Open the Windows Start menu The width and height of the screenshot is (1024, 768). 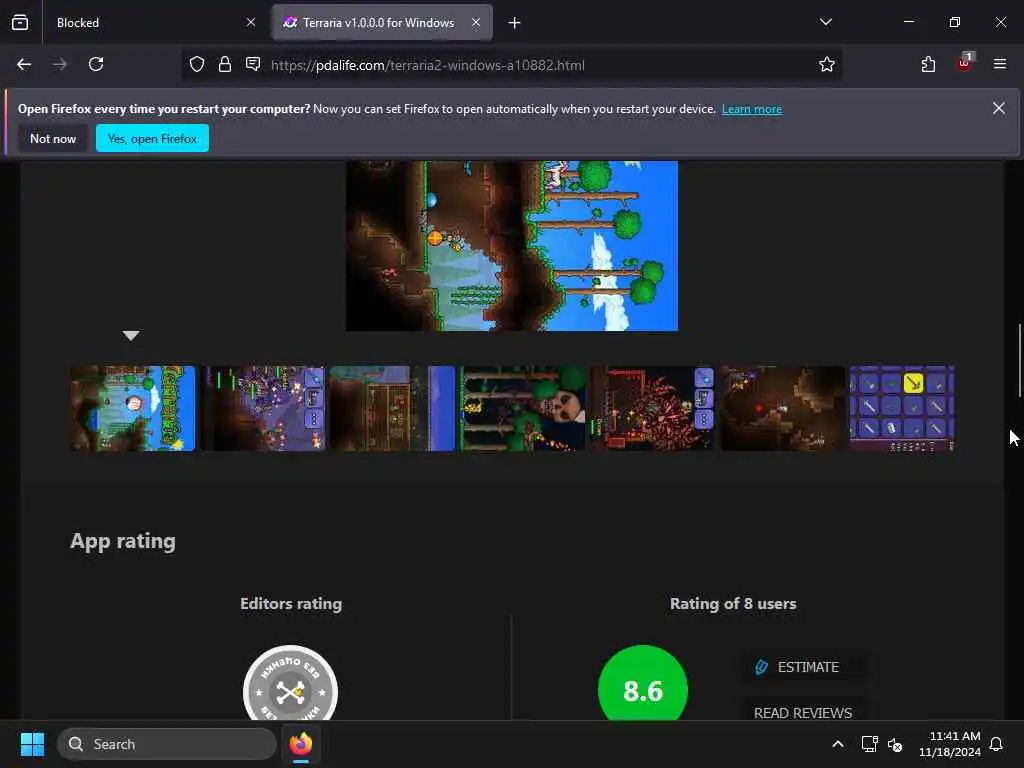point(32,744)
